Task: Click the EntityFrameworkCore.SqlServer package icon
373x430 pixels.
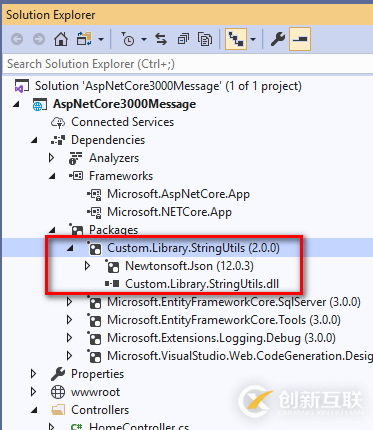Action: click(x=95, y=302)
